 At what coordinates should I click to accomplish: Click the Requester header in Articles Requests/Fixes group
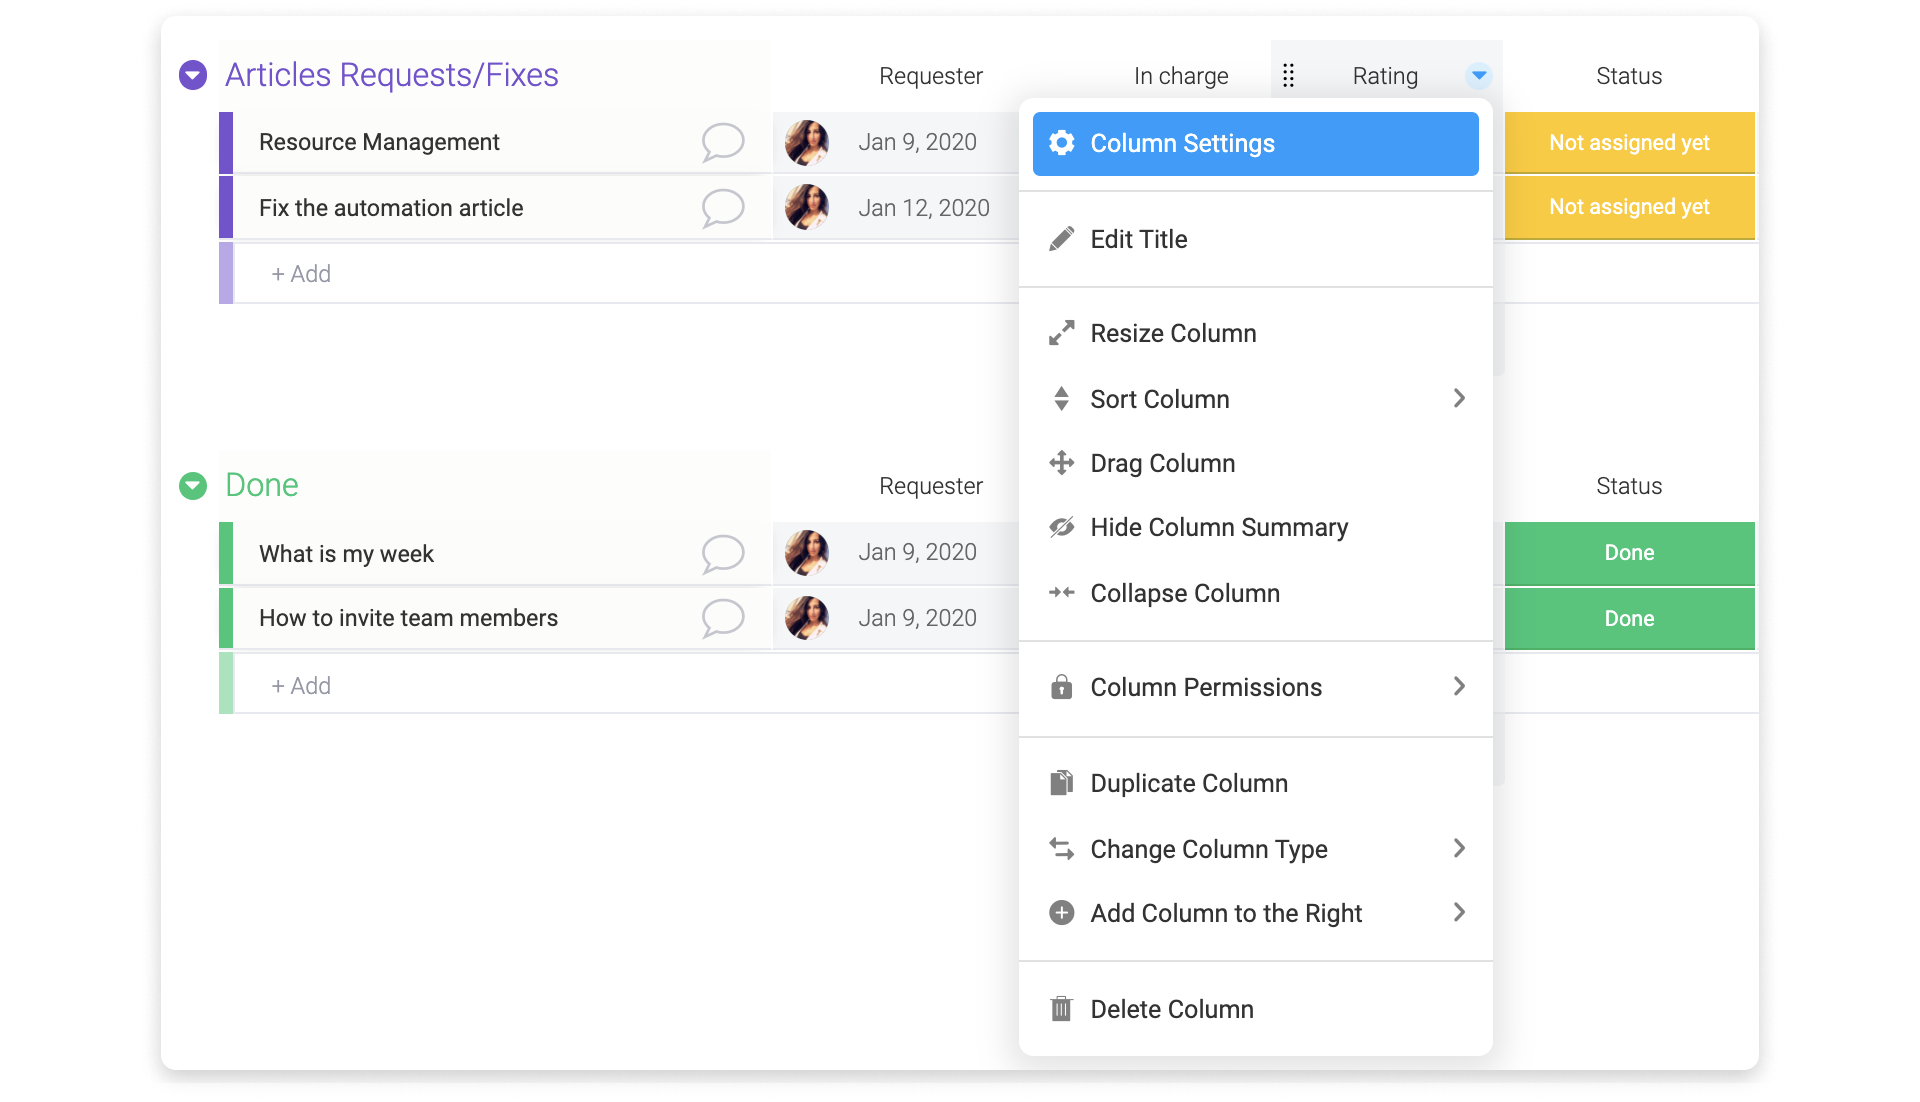pyautogui.click(x=931, y=76)
